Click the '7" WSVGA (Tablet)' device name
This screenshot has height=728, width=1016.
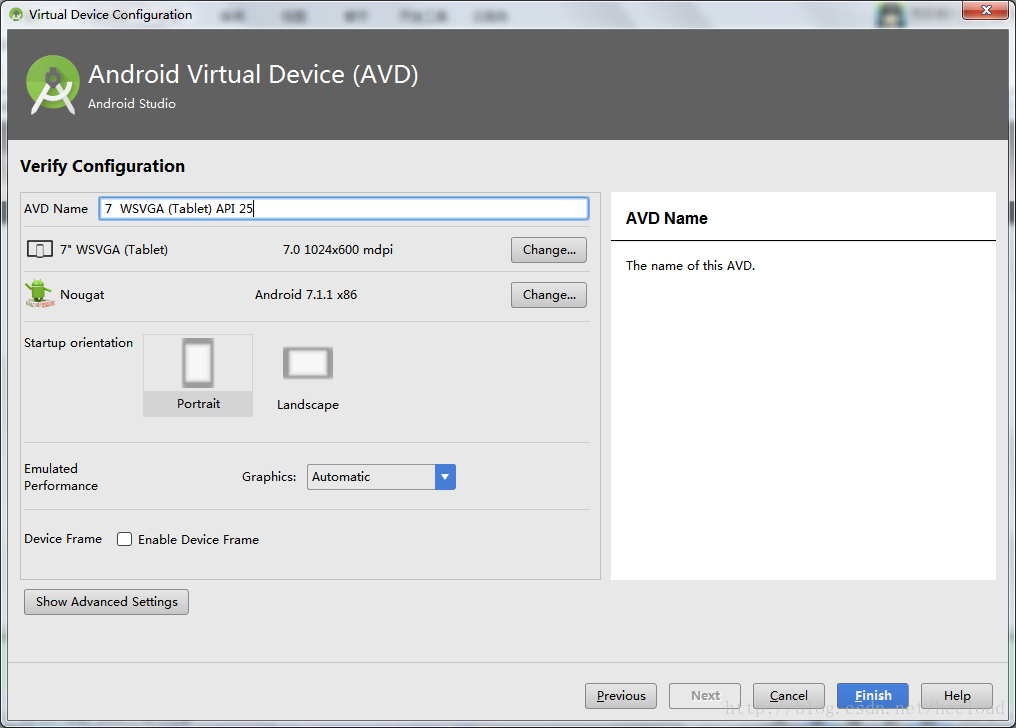[x=114, y=249]
